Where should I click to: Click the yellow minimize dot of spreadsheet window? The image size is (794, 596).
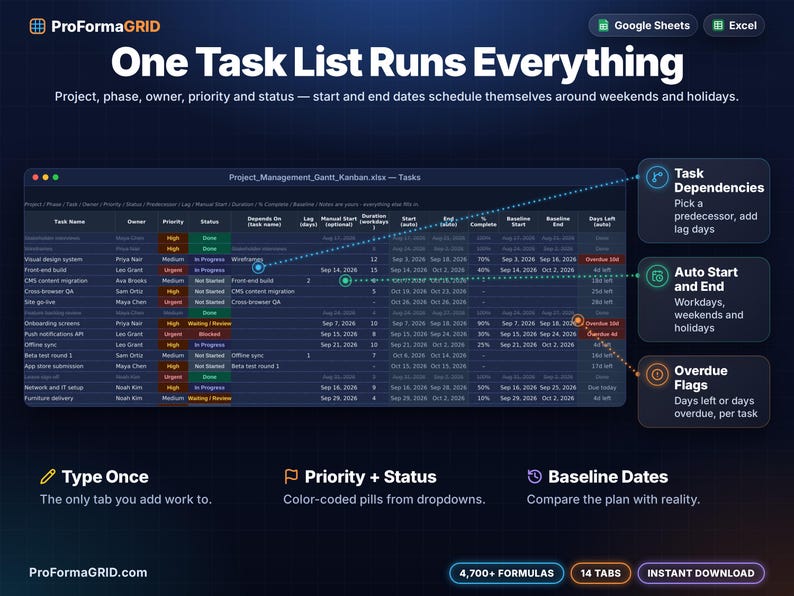click(x=46, y=177)
